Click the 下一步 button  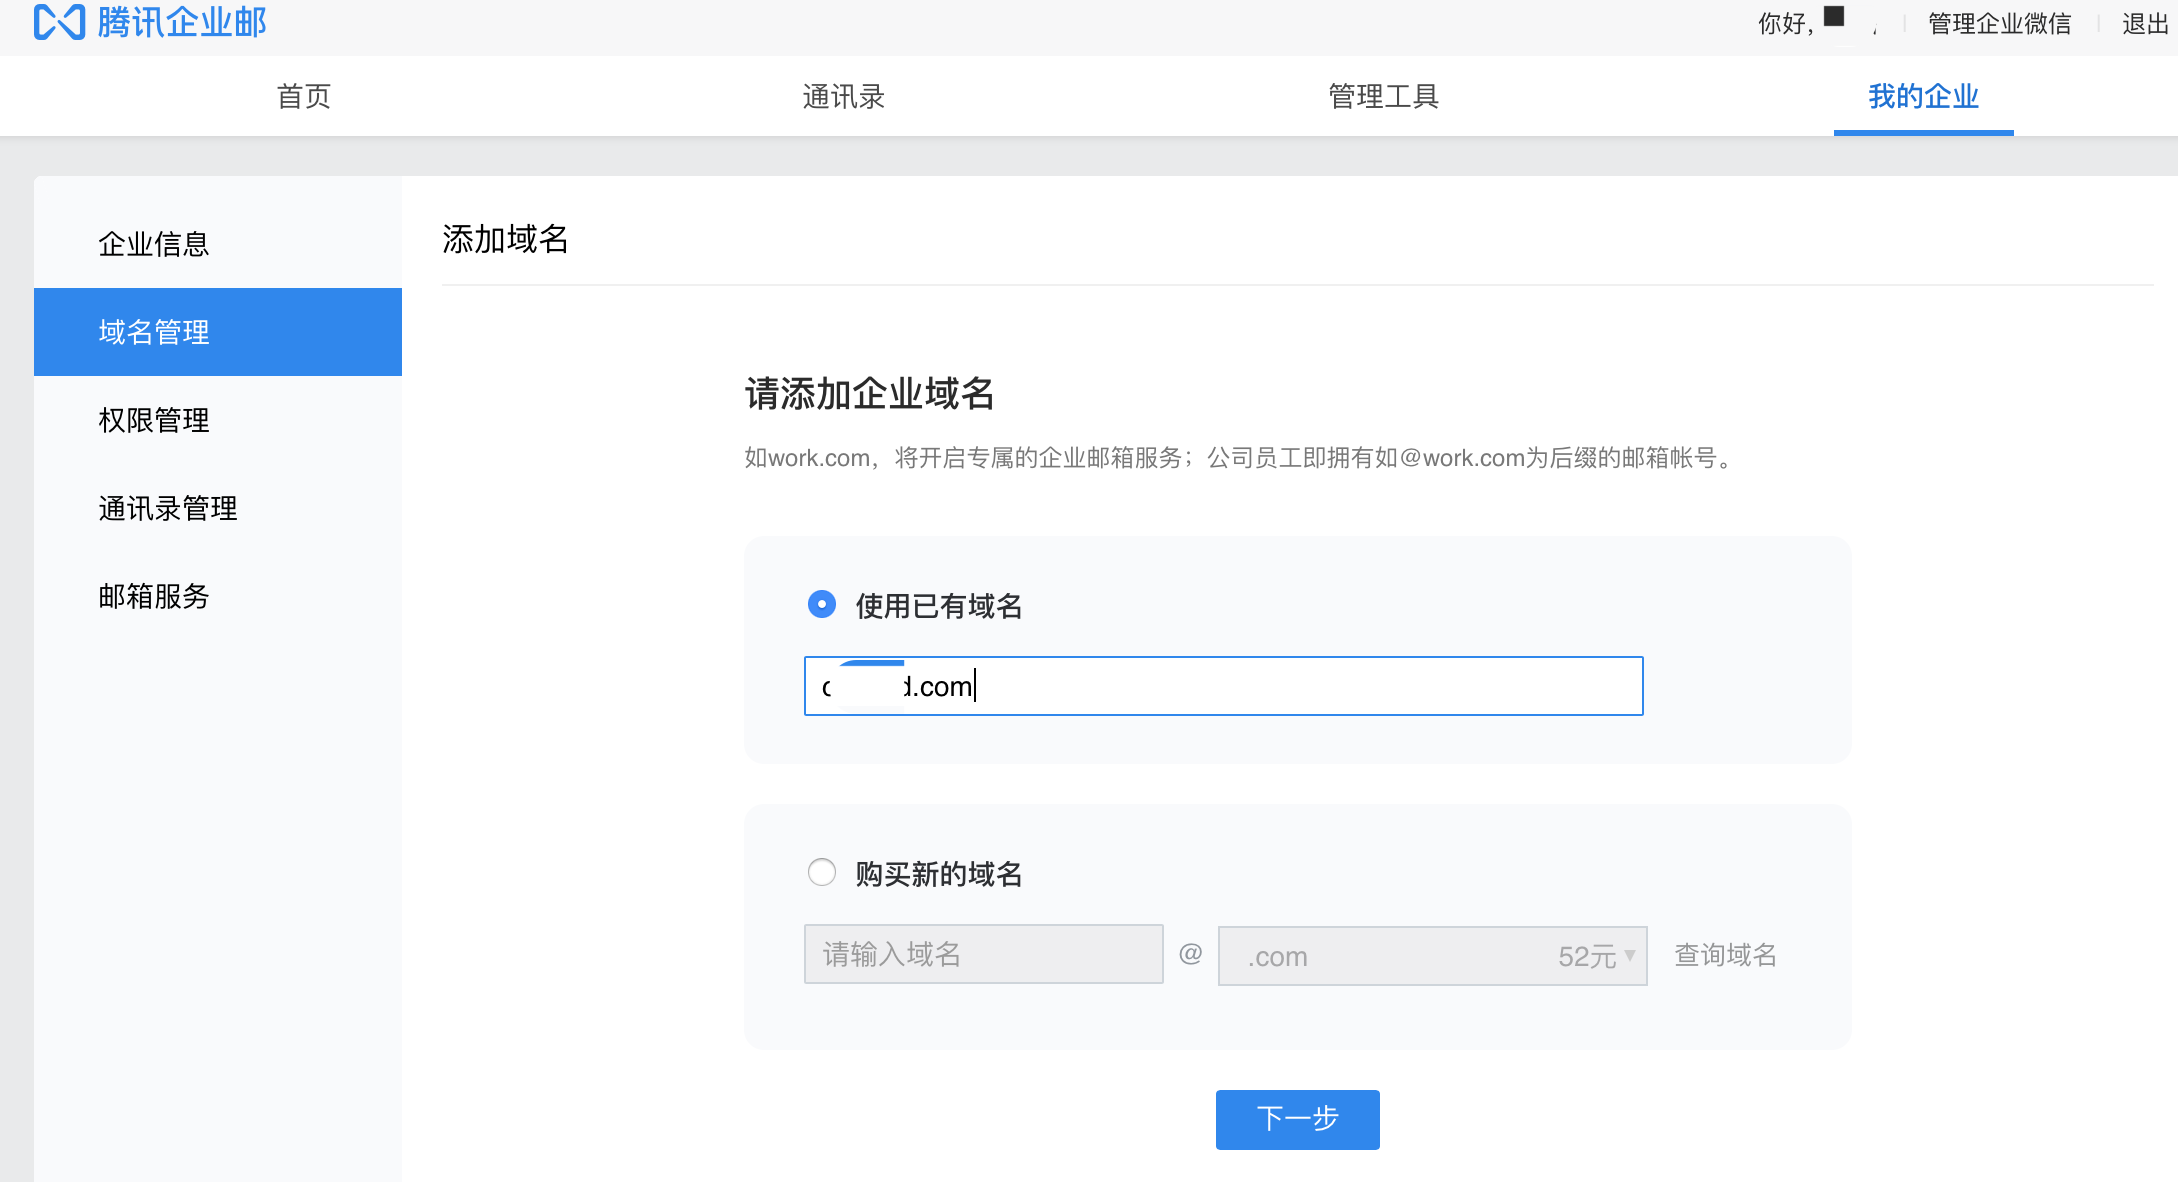point(1296,1119)
